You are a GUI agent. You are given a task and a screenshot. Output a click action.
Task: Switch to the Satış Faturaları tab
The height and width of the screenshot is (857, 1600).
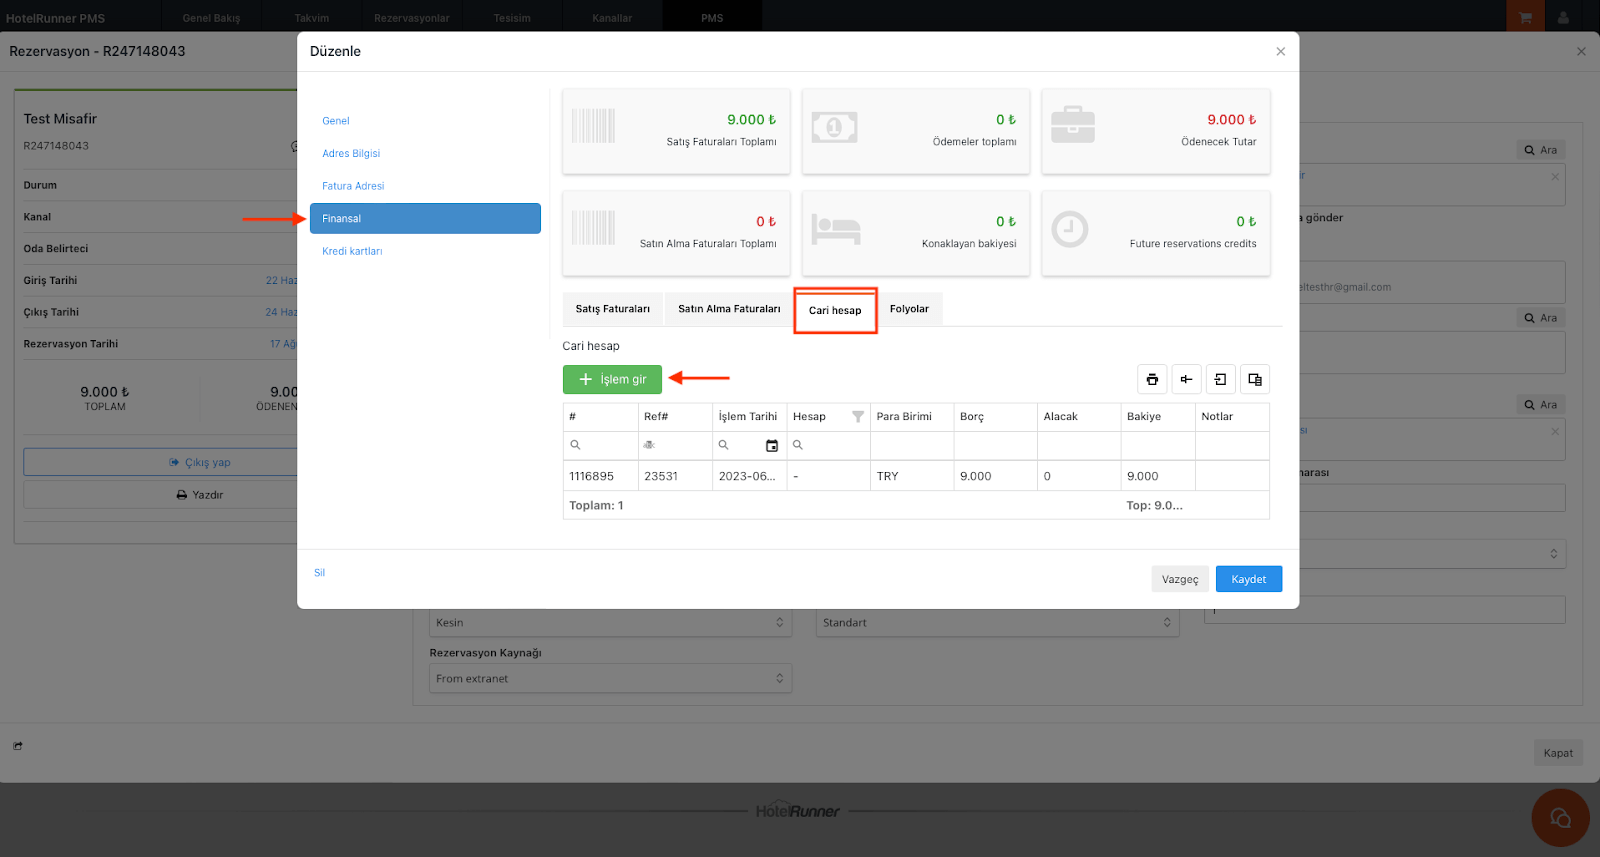pos(612,309)
